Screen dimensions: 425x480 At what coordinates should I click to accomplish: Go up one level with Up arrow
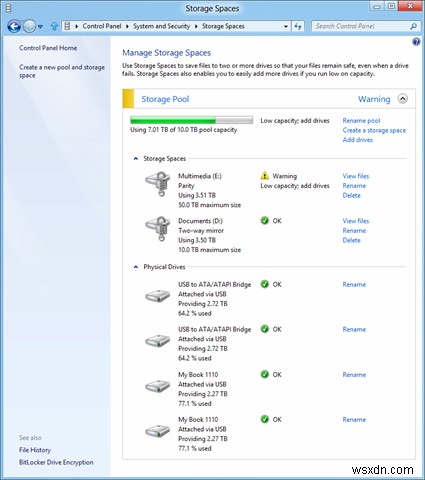coord(54,26)
